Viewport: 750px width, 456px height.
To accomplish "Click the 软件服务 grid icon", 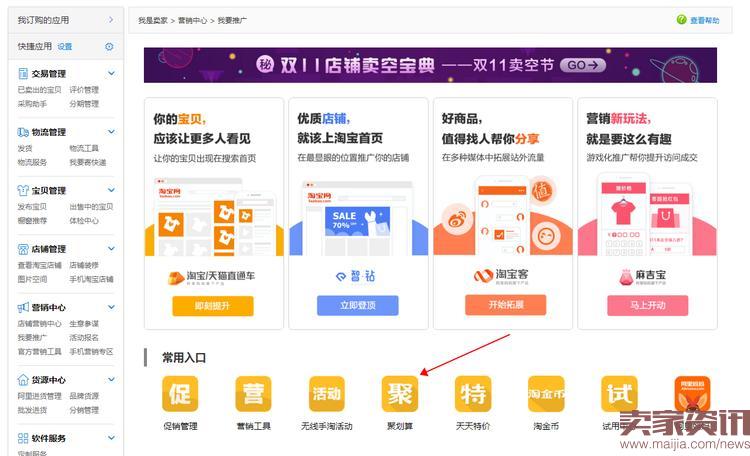I will coord(23,438).
